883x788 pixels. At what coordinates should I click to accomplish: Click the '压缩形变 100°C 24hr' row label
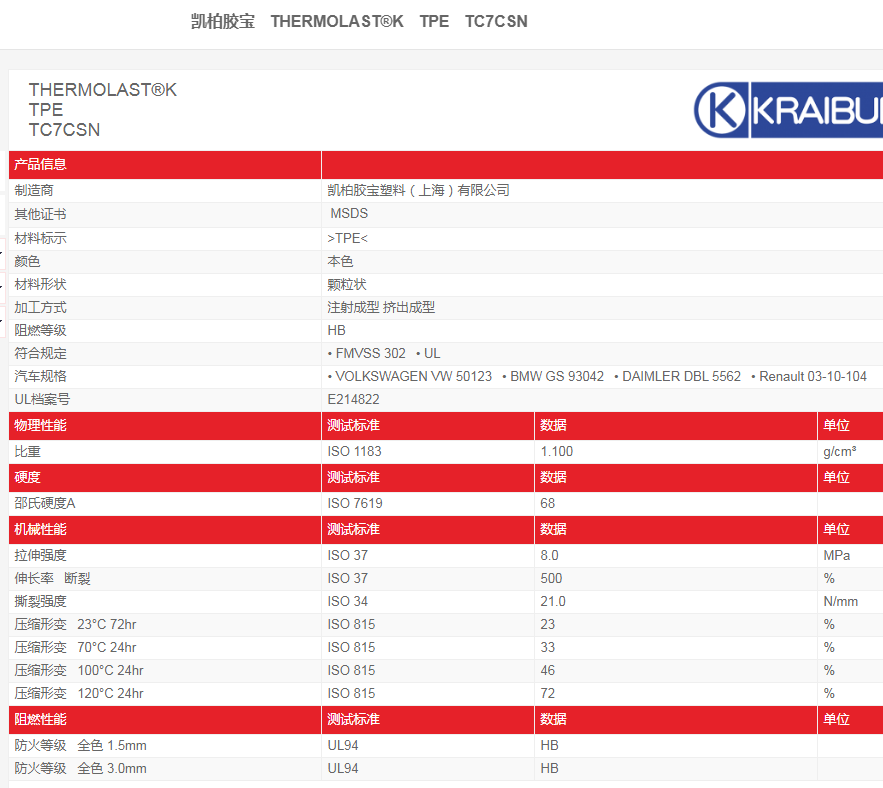pyautogui.click(x=79, y=670)
